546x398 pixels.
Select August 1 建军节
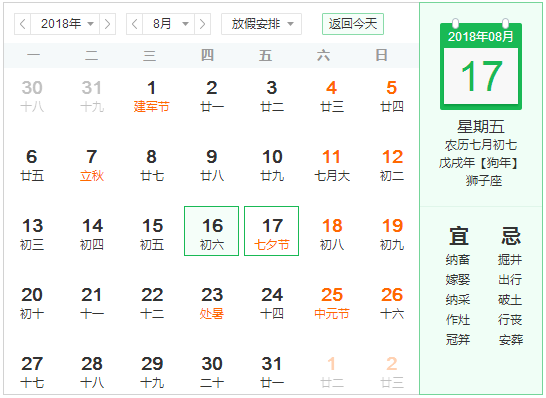151,96
